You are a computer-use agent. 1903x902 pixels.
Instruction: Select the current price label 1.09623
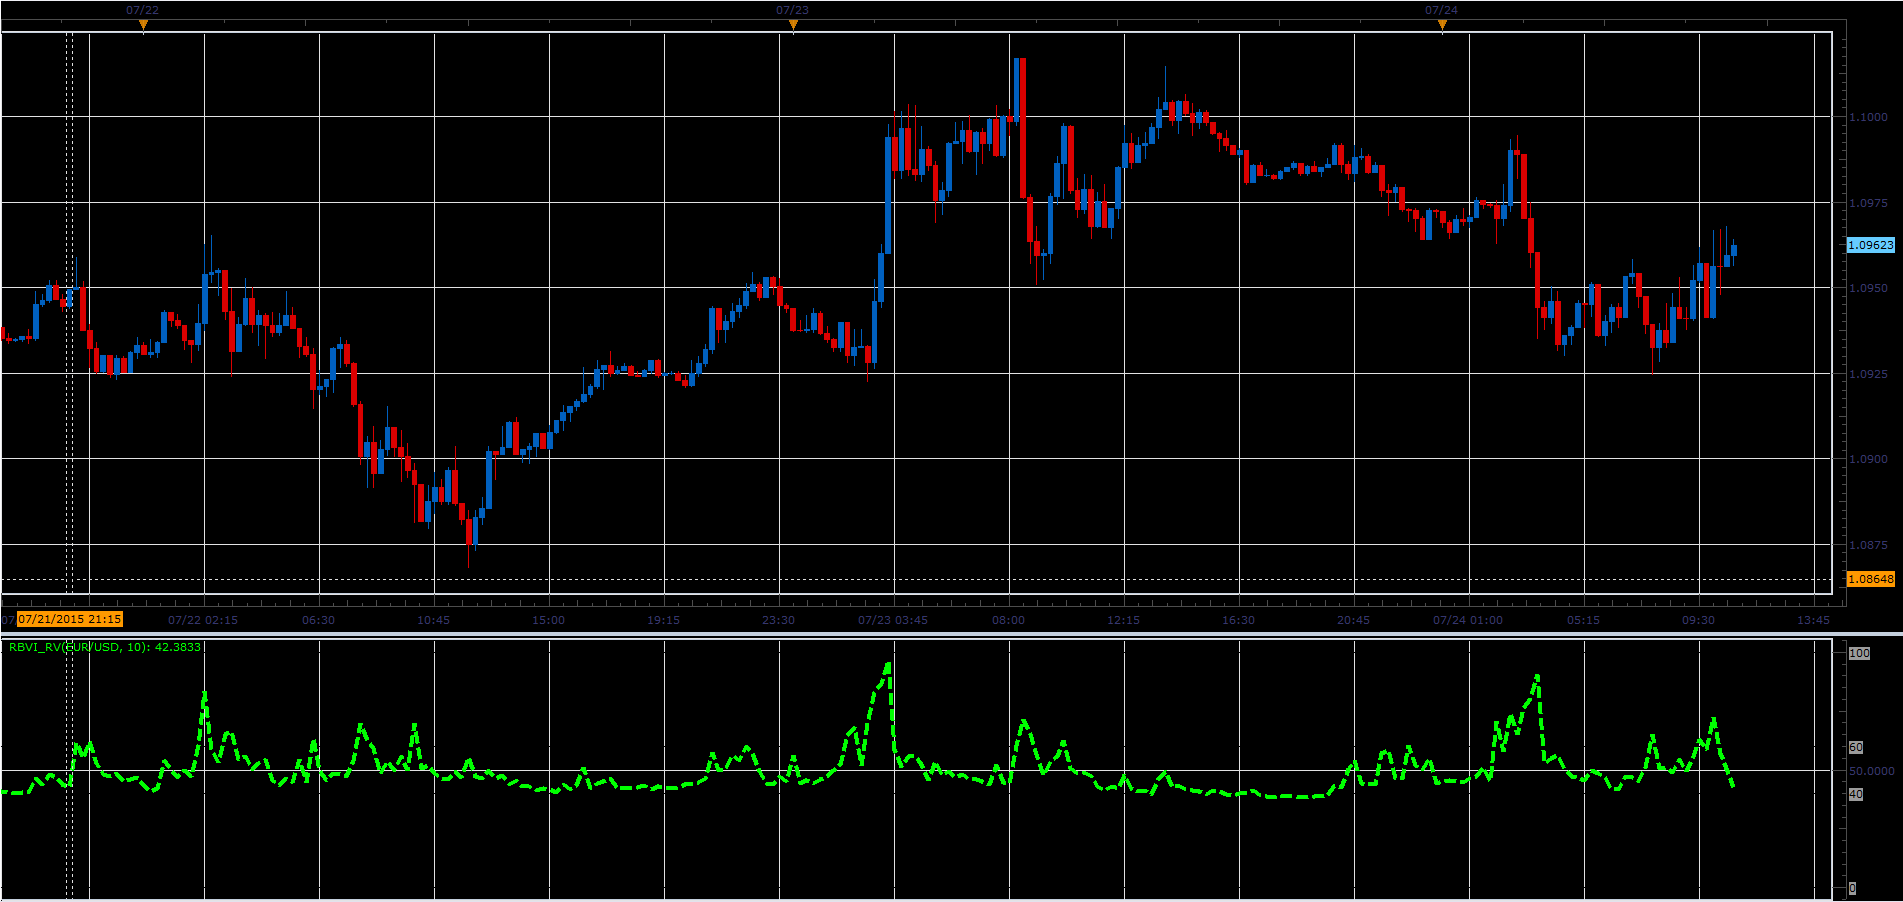point(1870,245)
